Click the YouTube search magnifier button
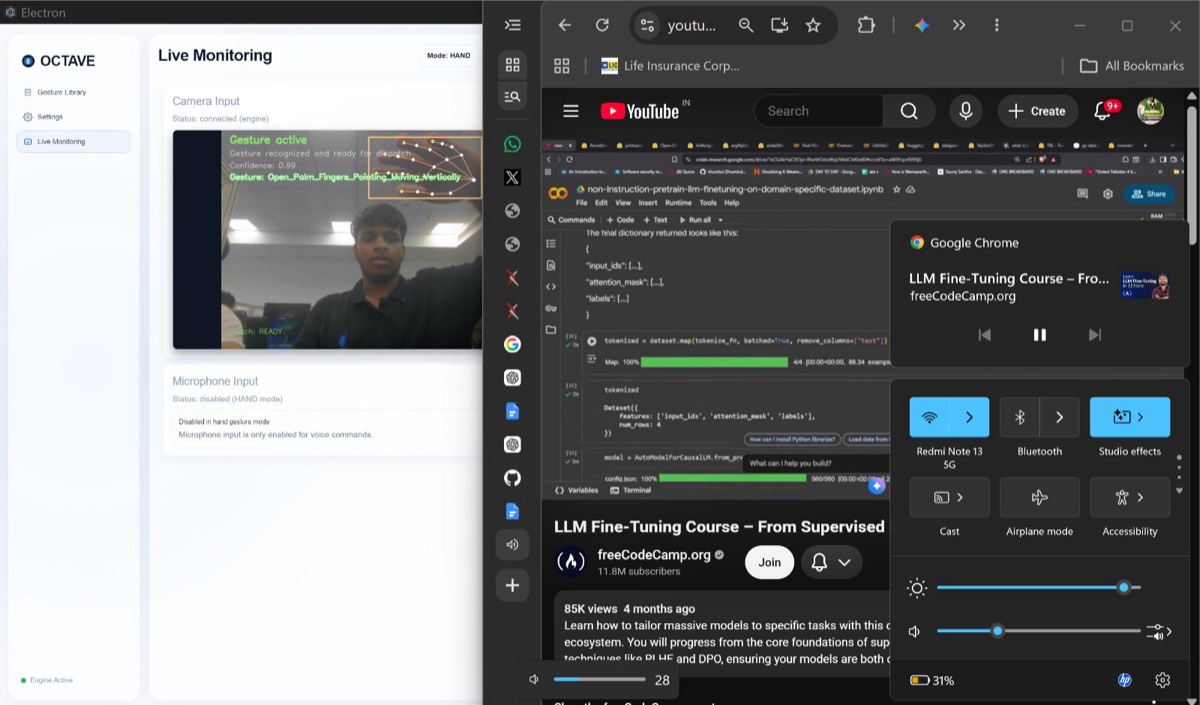The image size is (1200, 705). click(x=909, y=111)
